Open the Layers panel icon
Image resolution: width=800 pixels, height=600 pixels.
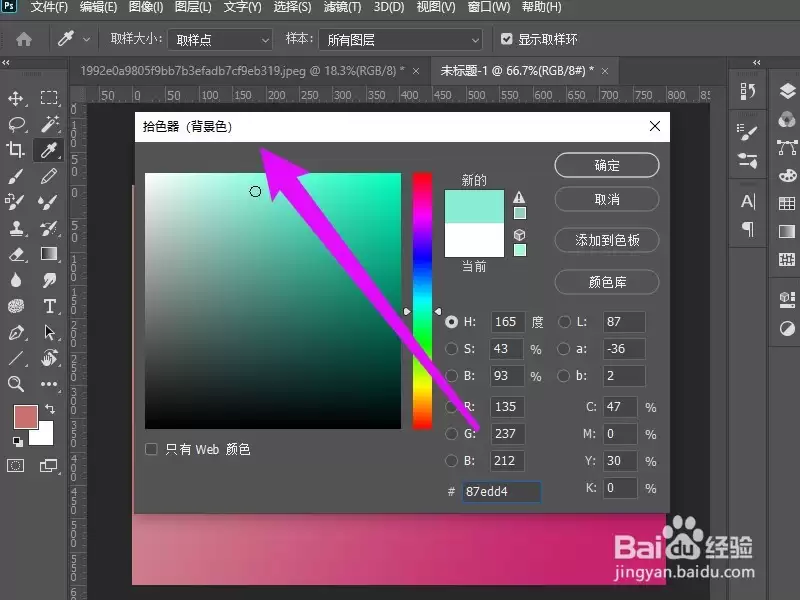(x=787, y=91)
